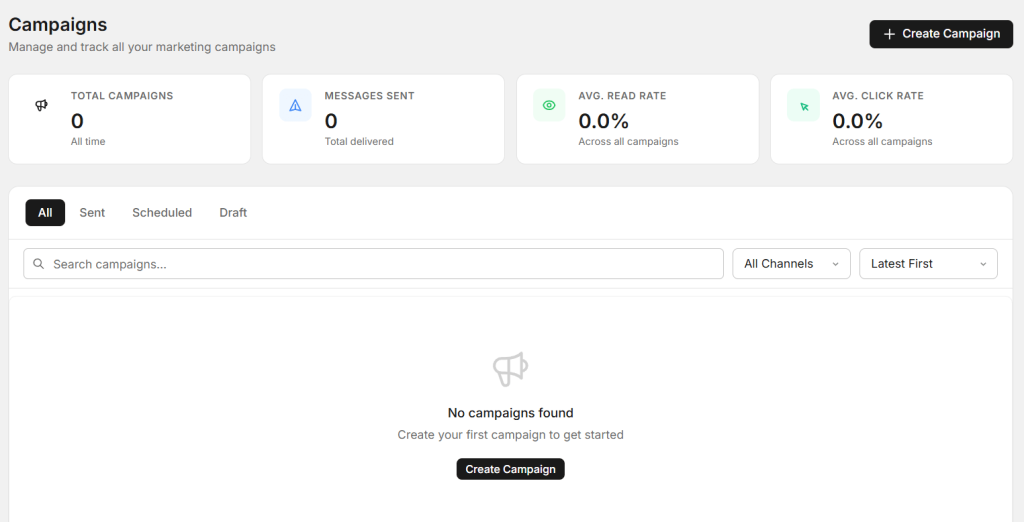Click Create Campaign button below the empty-state message

point(510,469)
